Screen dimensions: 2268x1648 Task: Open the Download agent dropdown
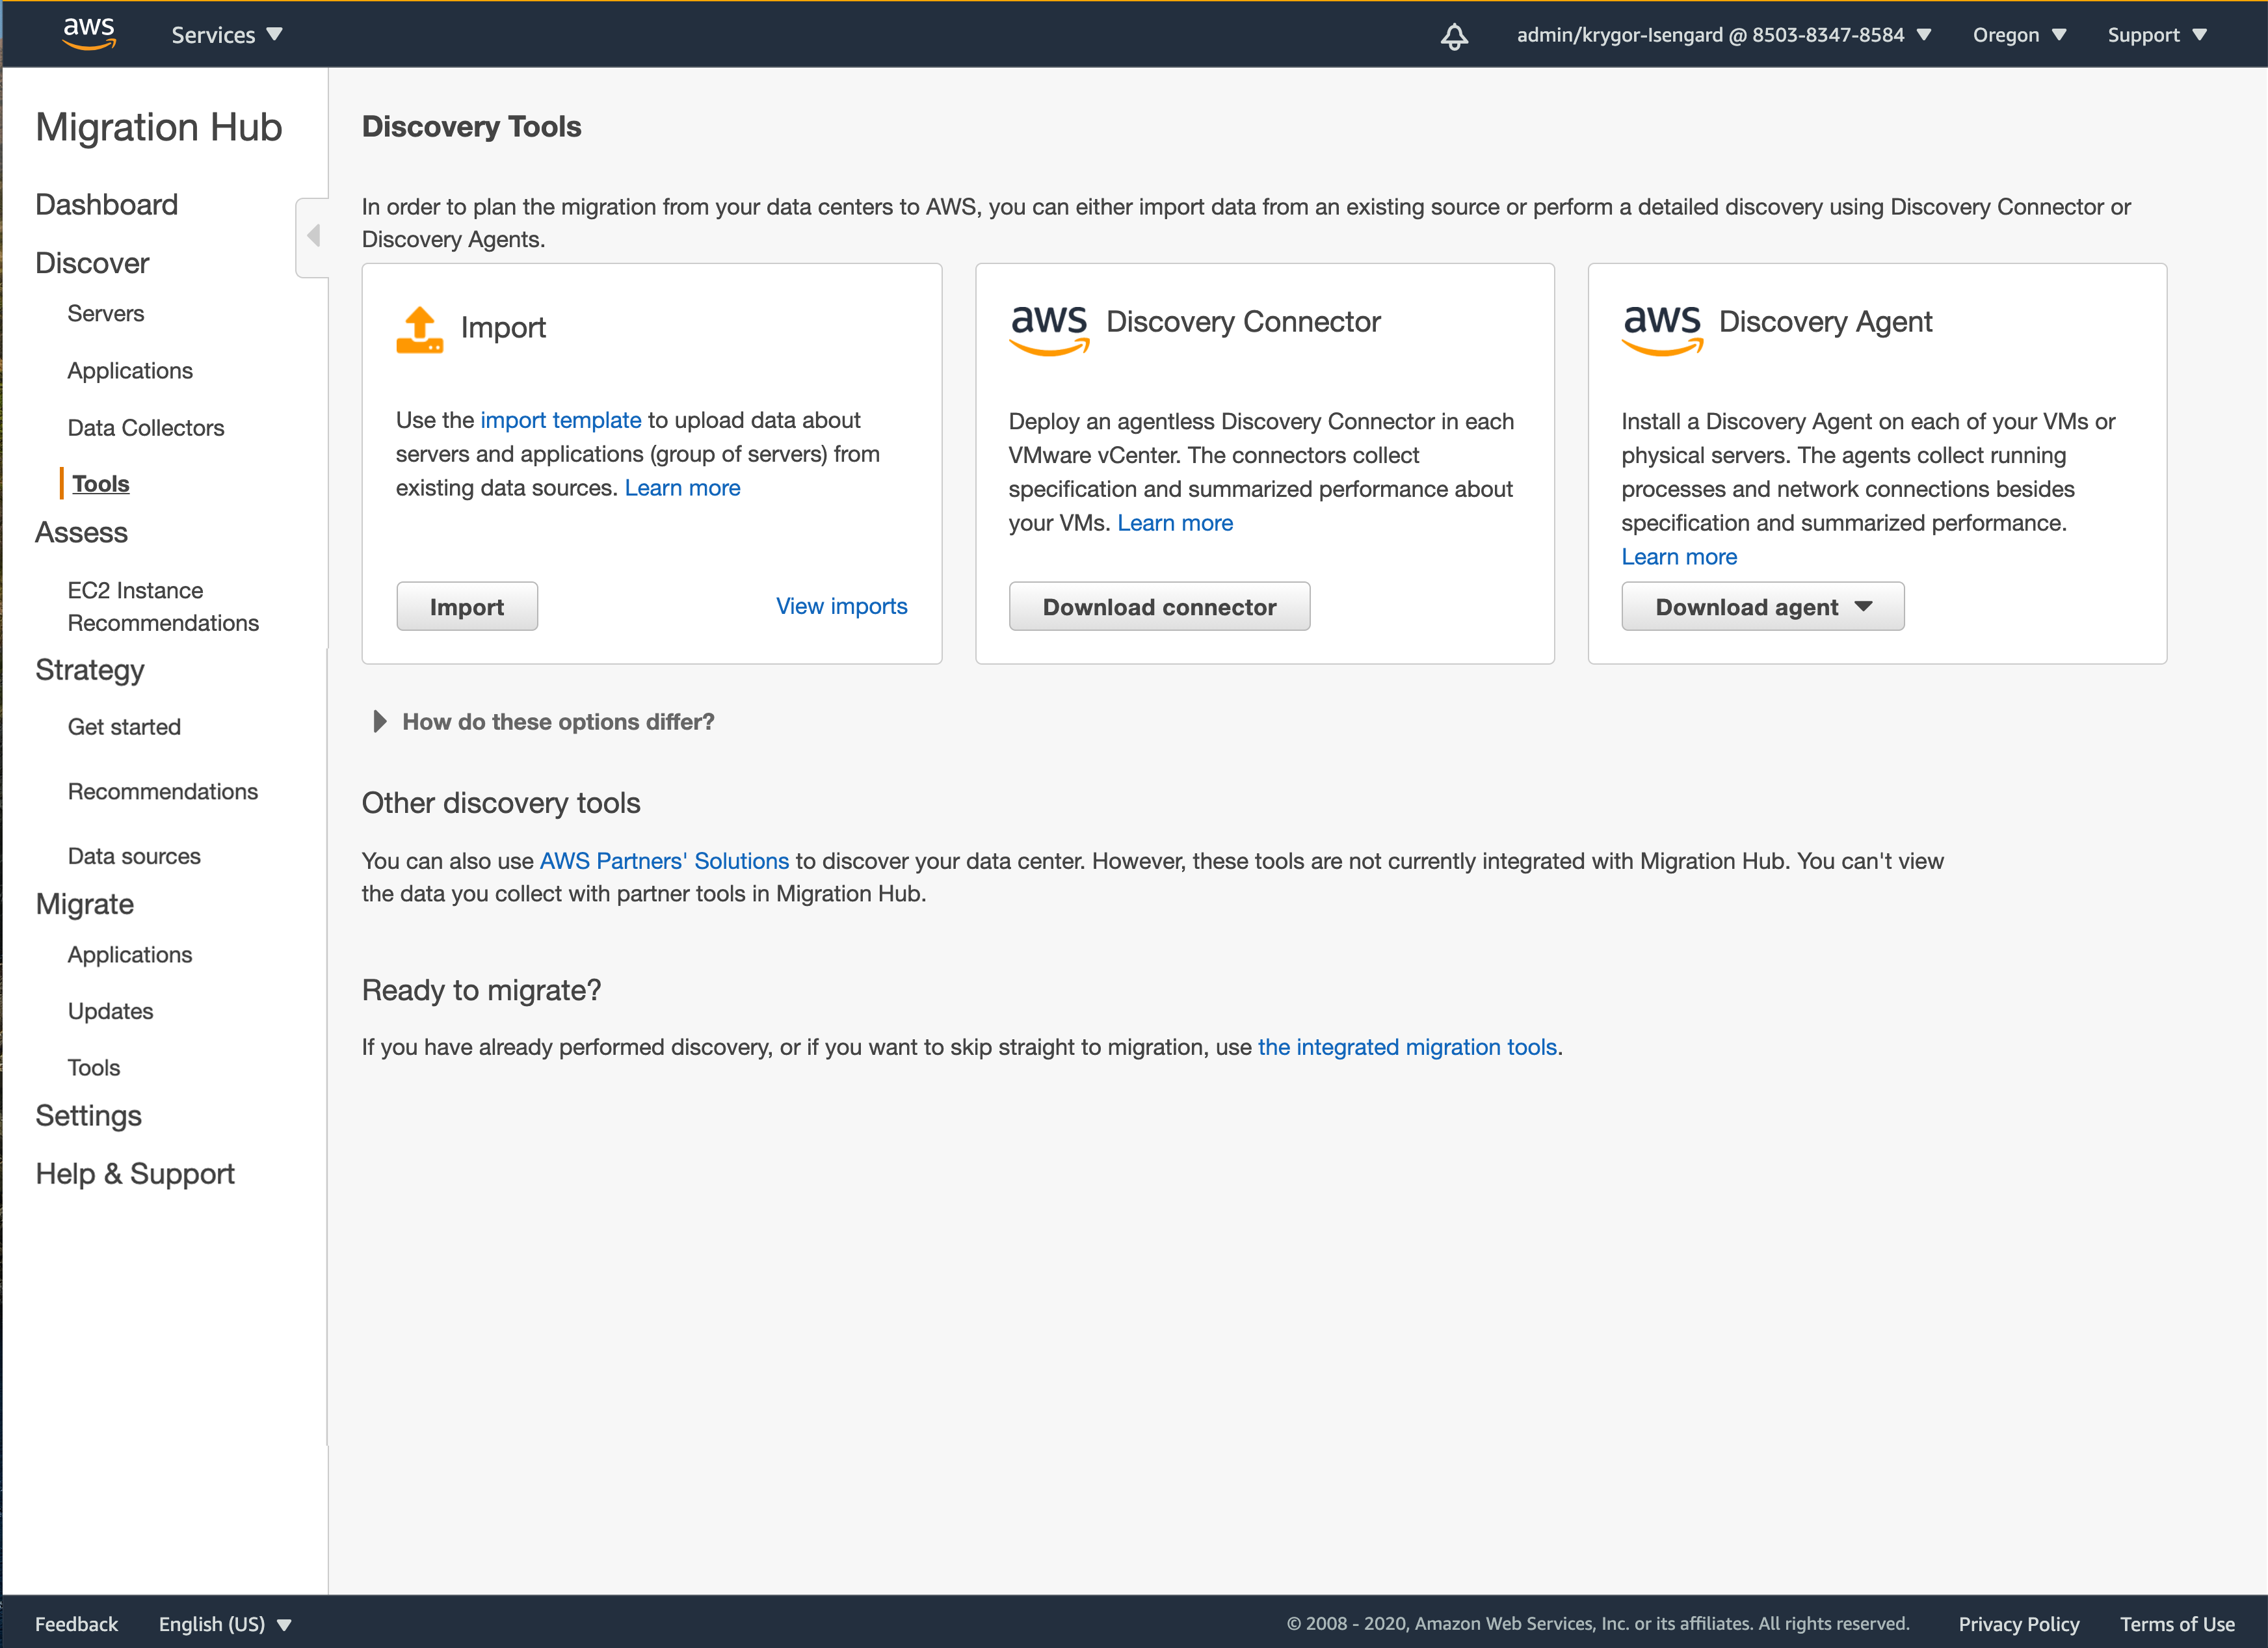[x=1763, y=606]
